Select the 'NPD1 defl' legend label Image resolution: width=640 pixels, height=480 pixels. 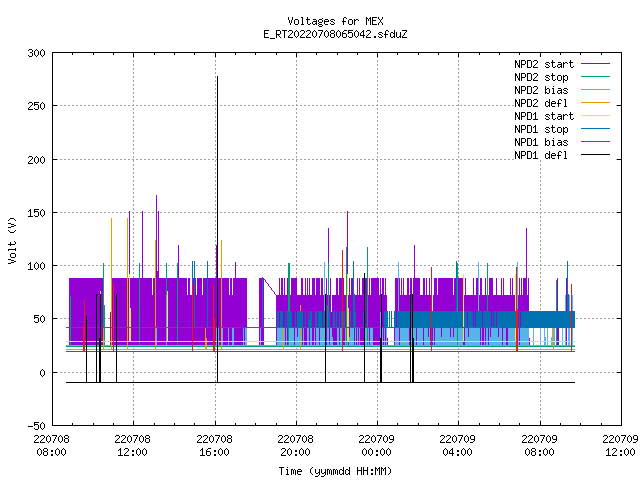pos(541,155)
